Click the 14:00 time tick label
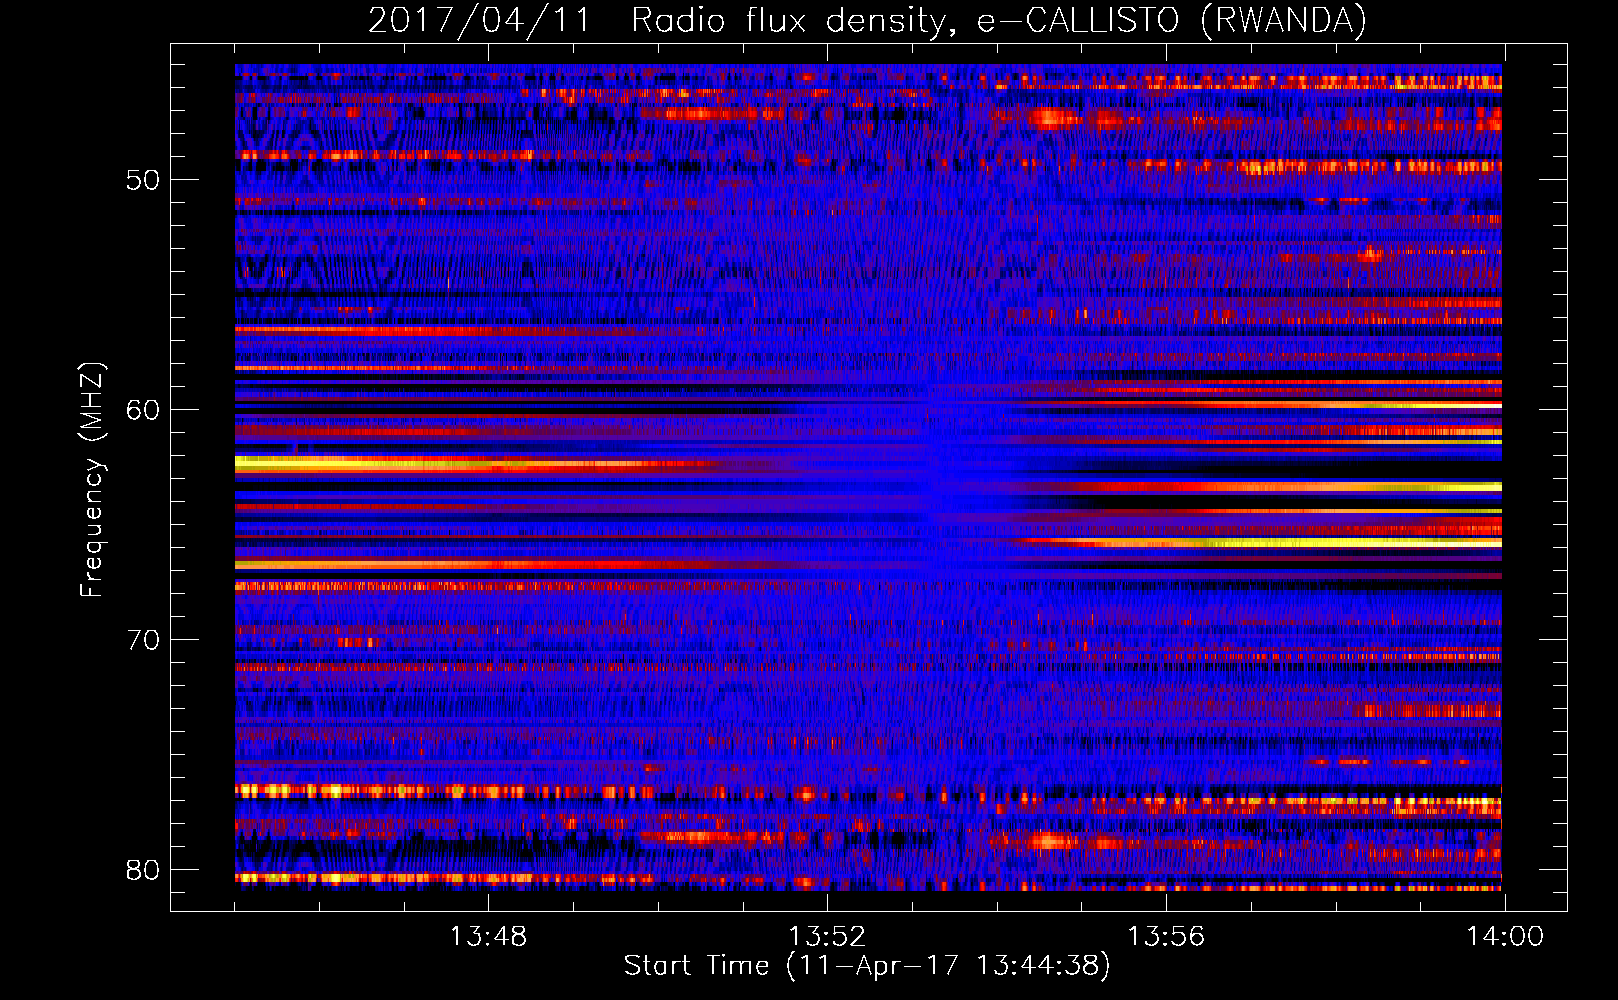Screen dimensions: 1618x1000 [x=1505, y=937]
